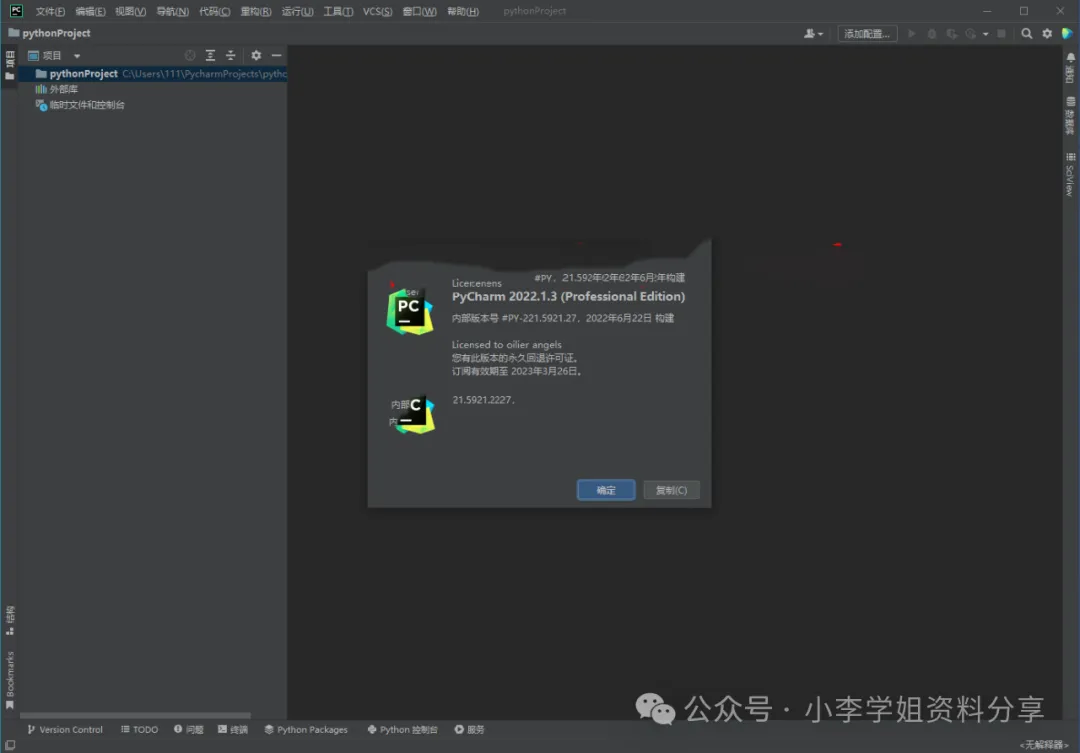Screen dimensions: 1080x753
Task: Click the Expand All icon in project panel
Action: pos(210,55)
